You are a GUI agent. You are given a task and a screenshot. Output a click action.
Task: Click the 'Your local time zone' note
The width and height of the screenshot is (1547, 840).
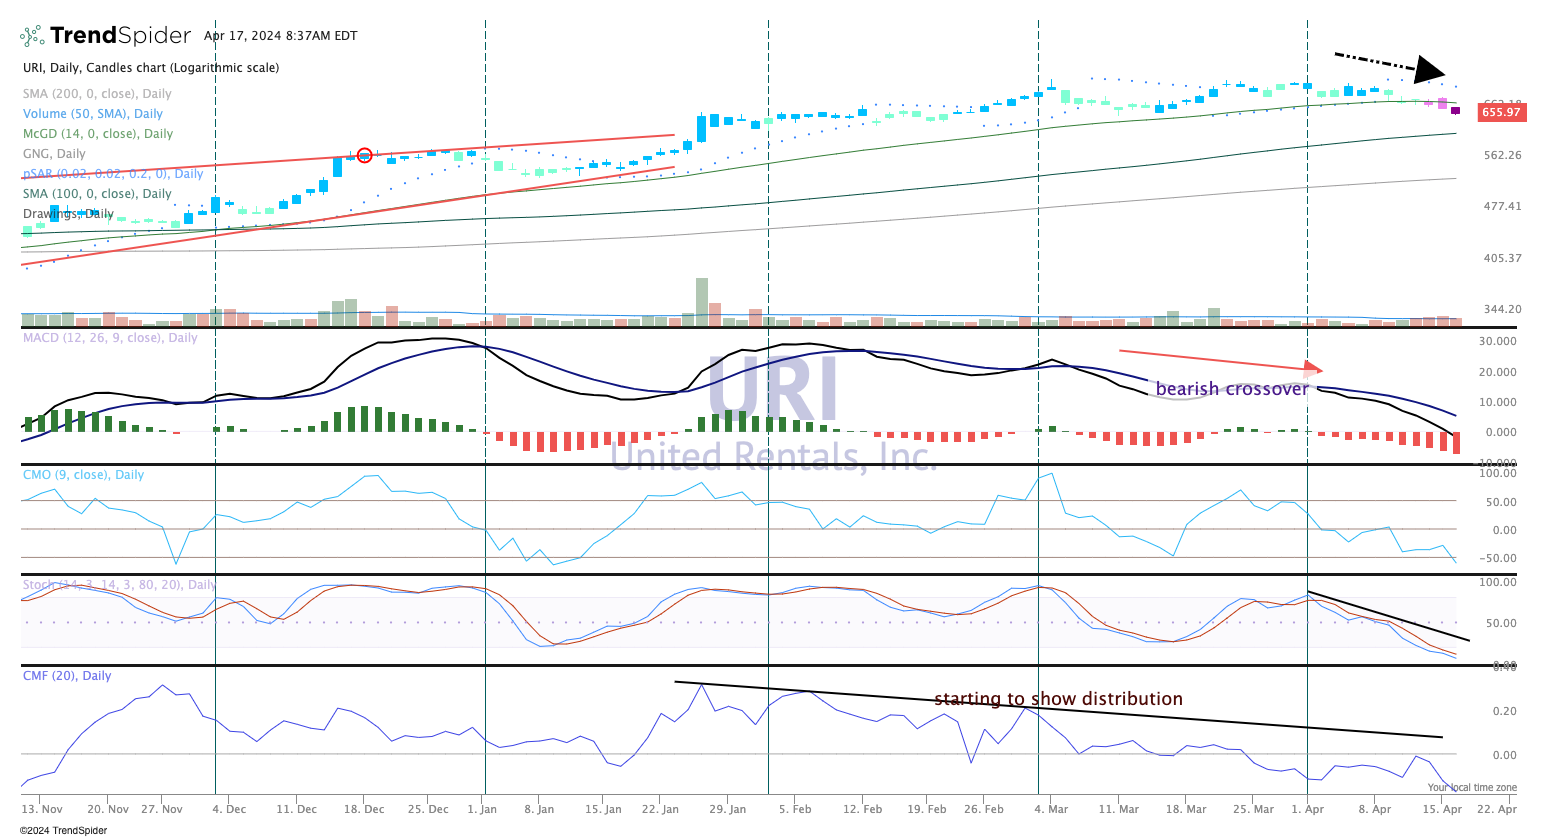1472,788
